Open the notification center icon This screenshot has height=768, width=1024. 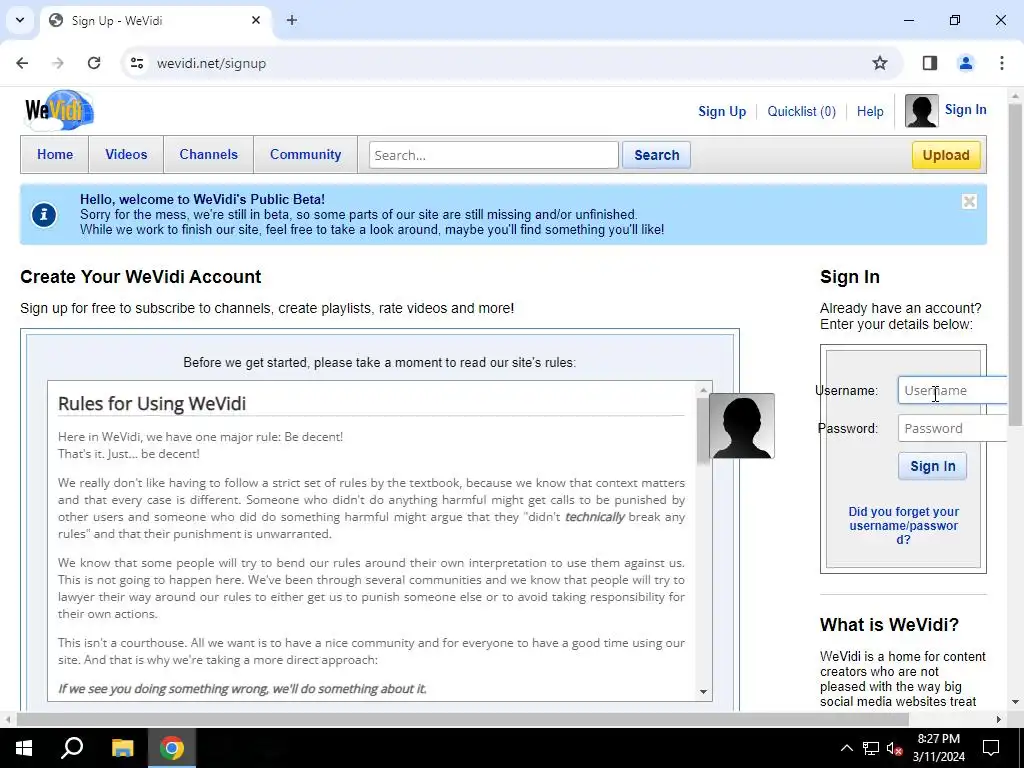pos(991,748)
